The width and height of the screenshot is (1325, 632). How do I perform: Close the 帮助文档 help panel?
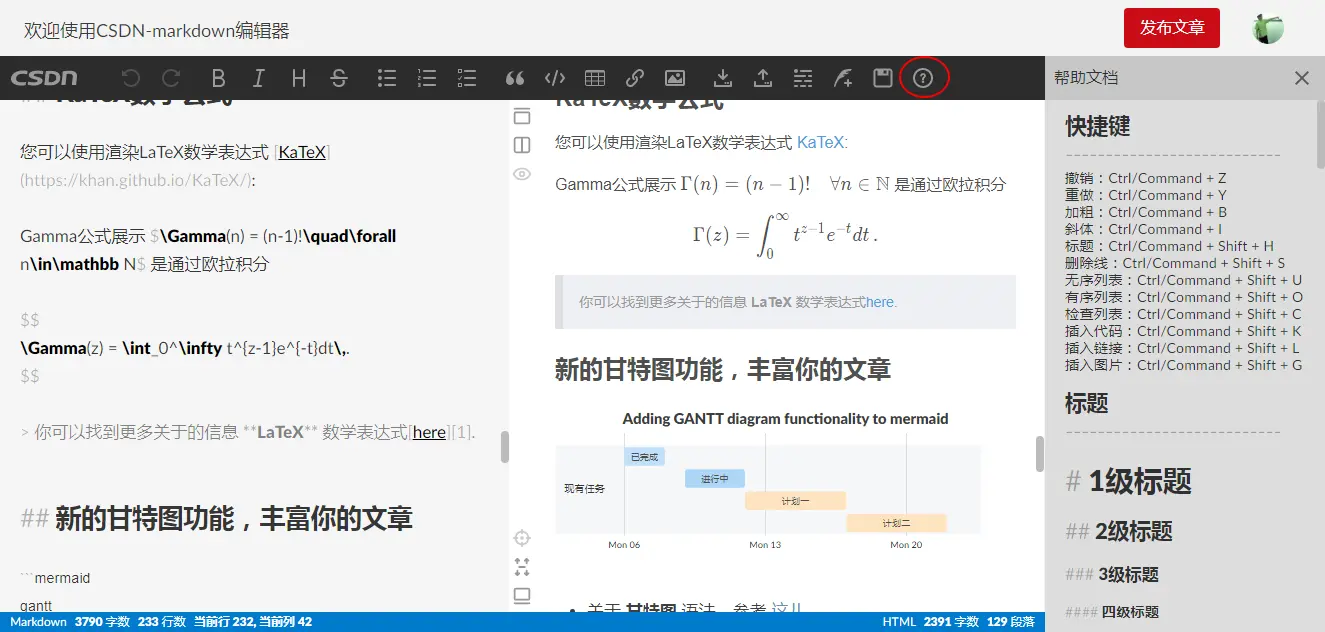(1302, 78)
